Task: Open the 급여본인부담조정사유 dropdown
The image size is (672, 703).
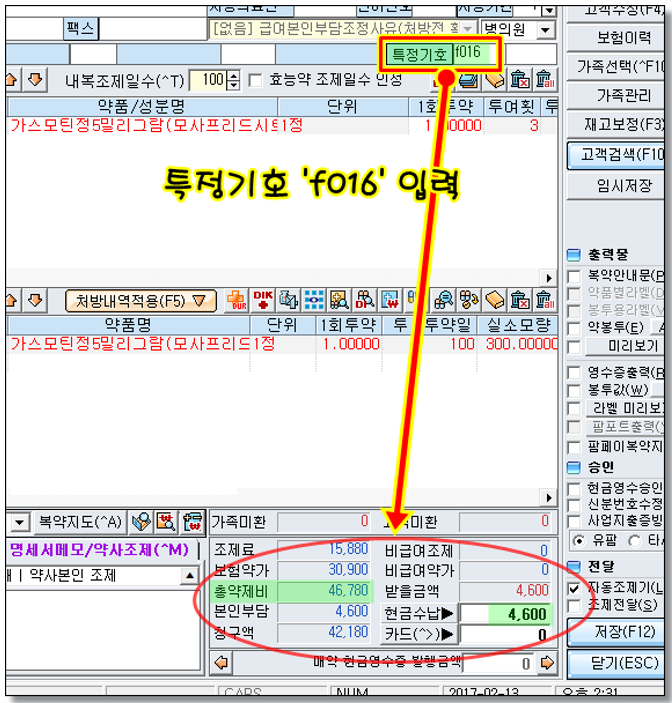Action: (466, 30)
